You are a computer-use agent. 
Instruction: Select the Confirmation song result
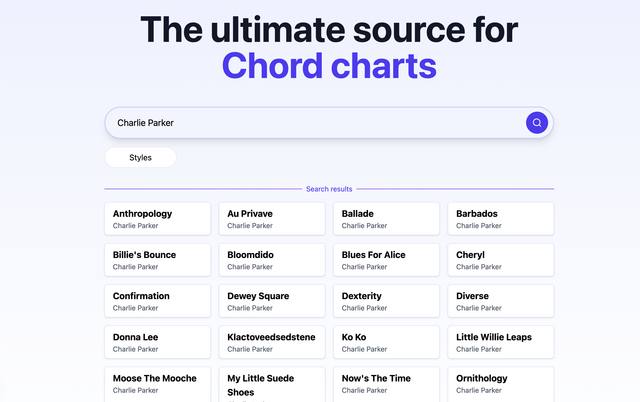[157, 301]
